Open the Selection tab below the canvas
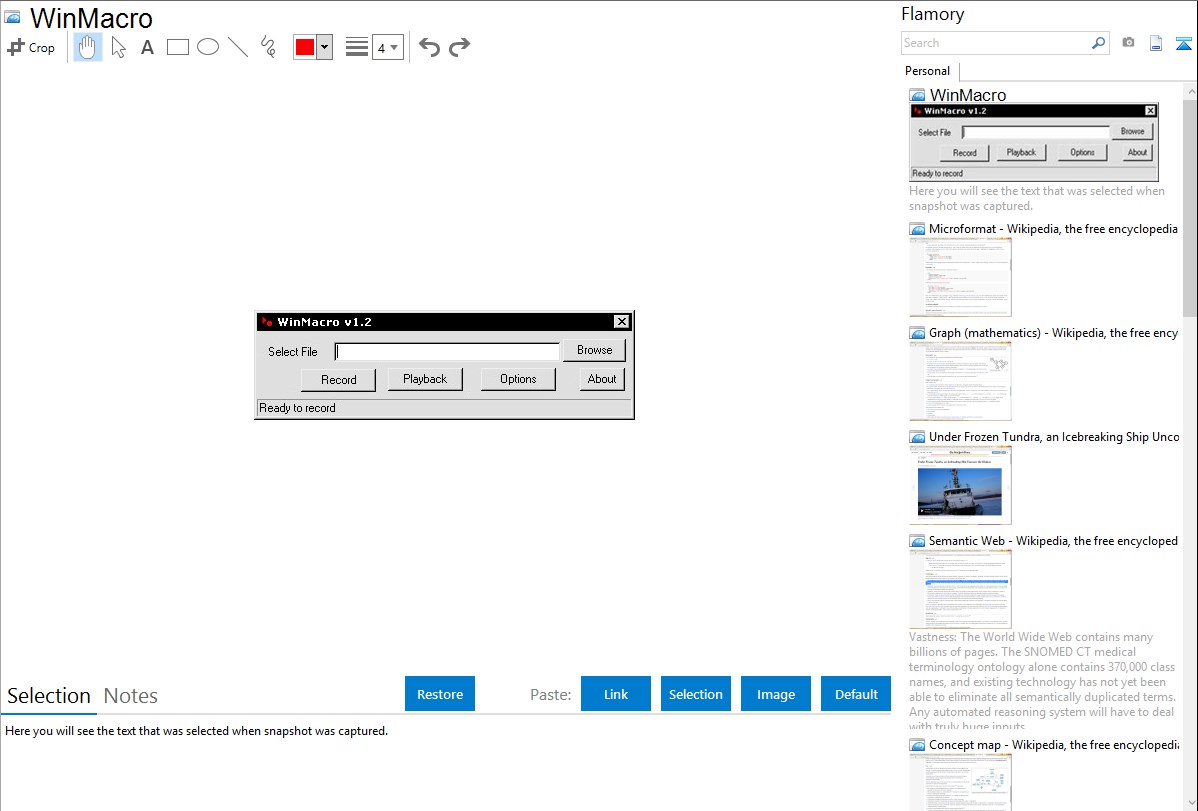1198x811 pixels. (x=49, y=696)
